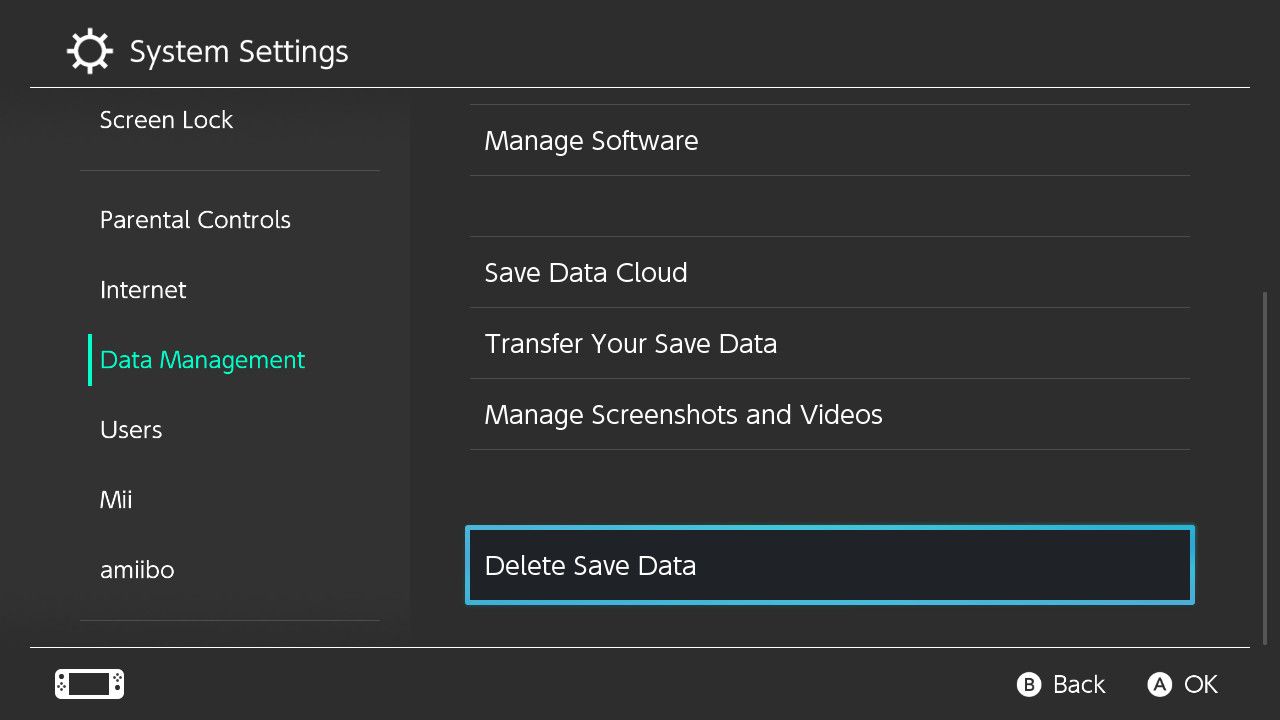Image resolution: width=1280 pixels, height=720 pixels.
Task: Open the Screen Lock settings
Action: pos(166,119)
